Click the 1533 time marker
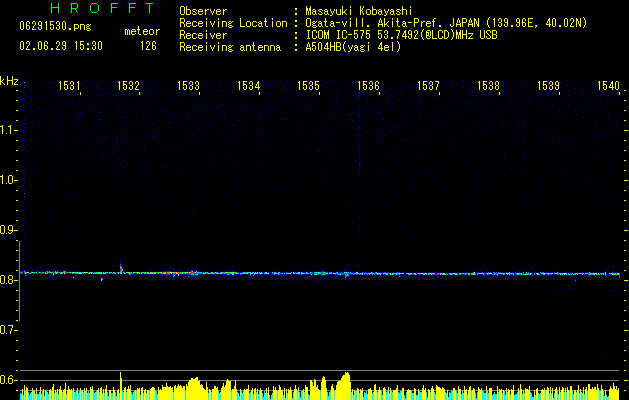This screenshot has width=629, height=400. pyautogui.click(x=189, y=86)
